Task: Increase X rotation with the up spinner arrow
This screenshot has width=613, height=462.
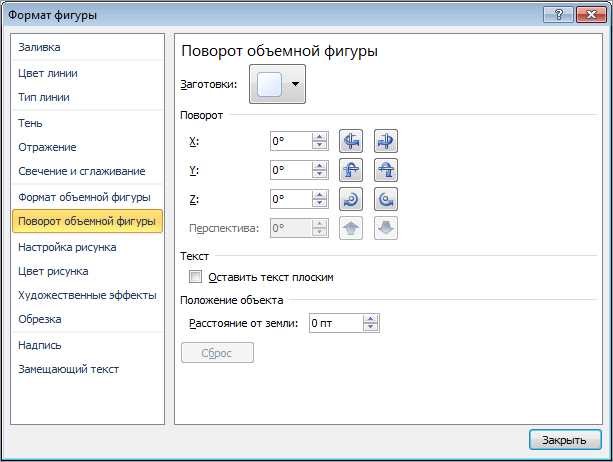Action: [320, 137]
